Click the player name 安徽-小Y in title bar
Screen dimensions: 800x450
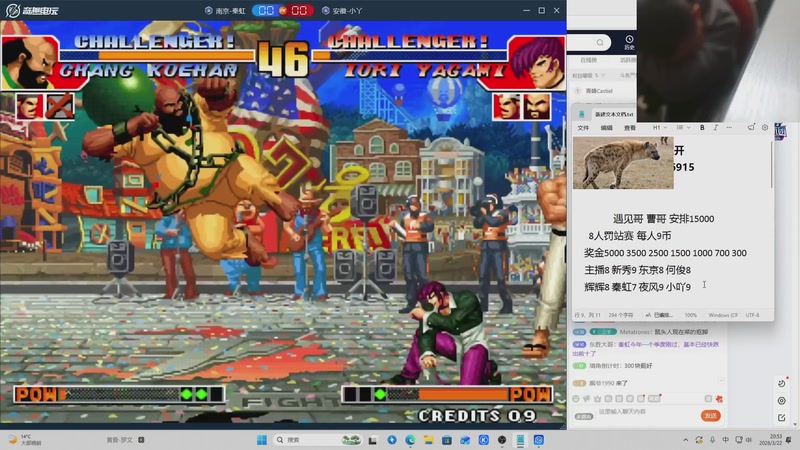coord(347,11)
